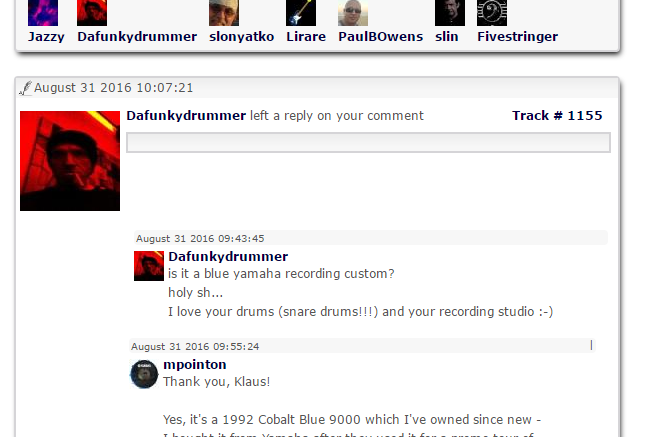Image resolution: width=651 pixels, height=437 pixels.
Task: Open the slonyatko username link
Action: point(242,37)
